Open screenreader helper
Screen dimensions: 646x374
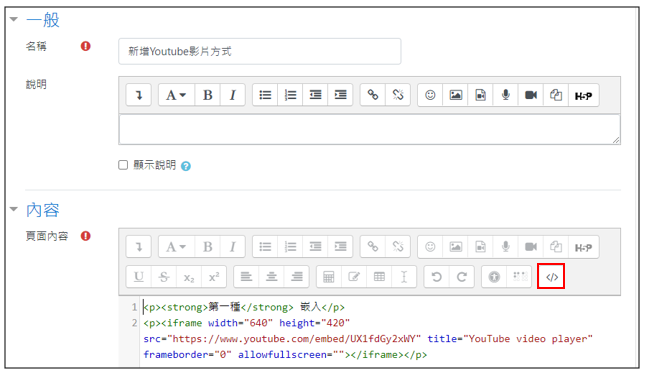(x=519, y=276)
